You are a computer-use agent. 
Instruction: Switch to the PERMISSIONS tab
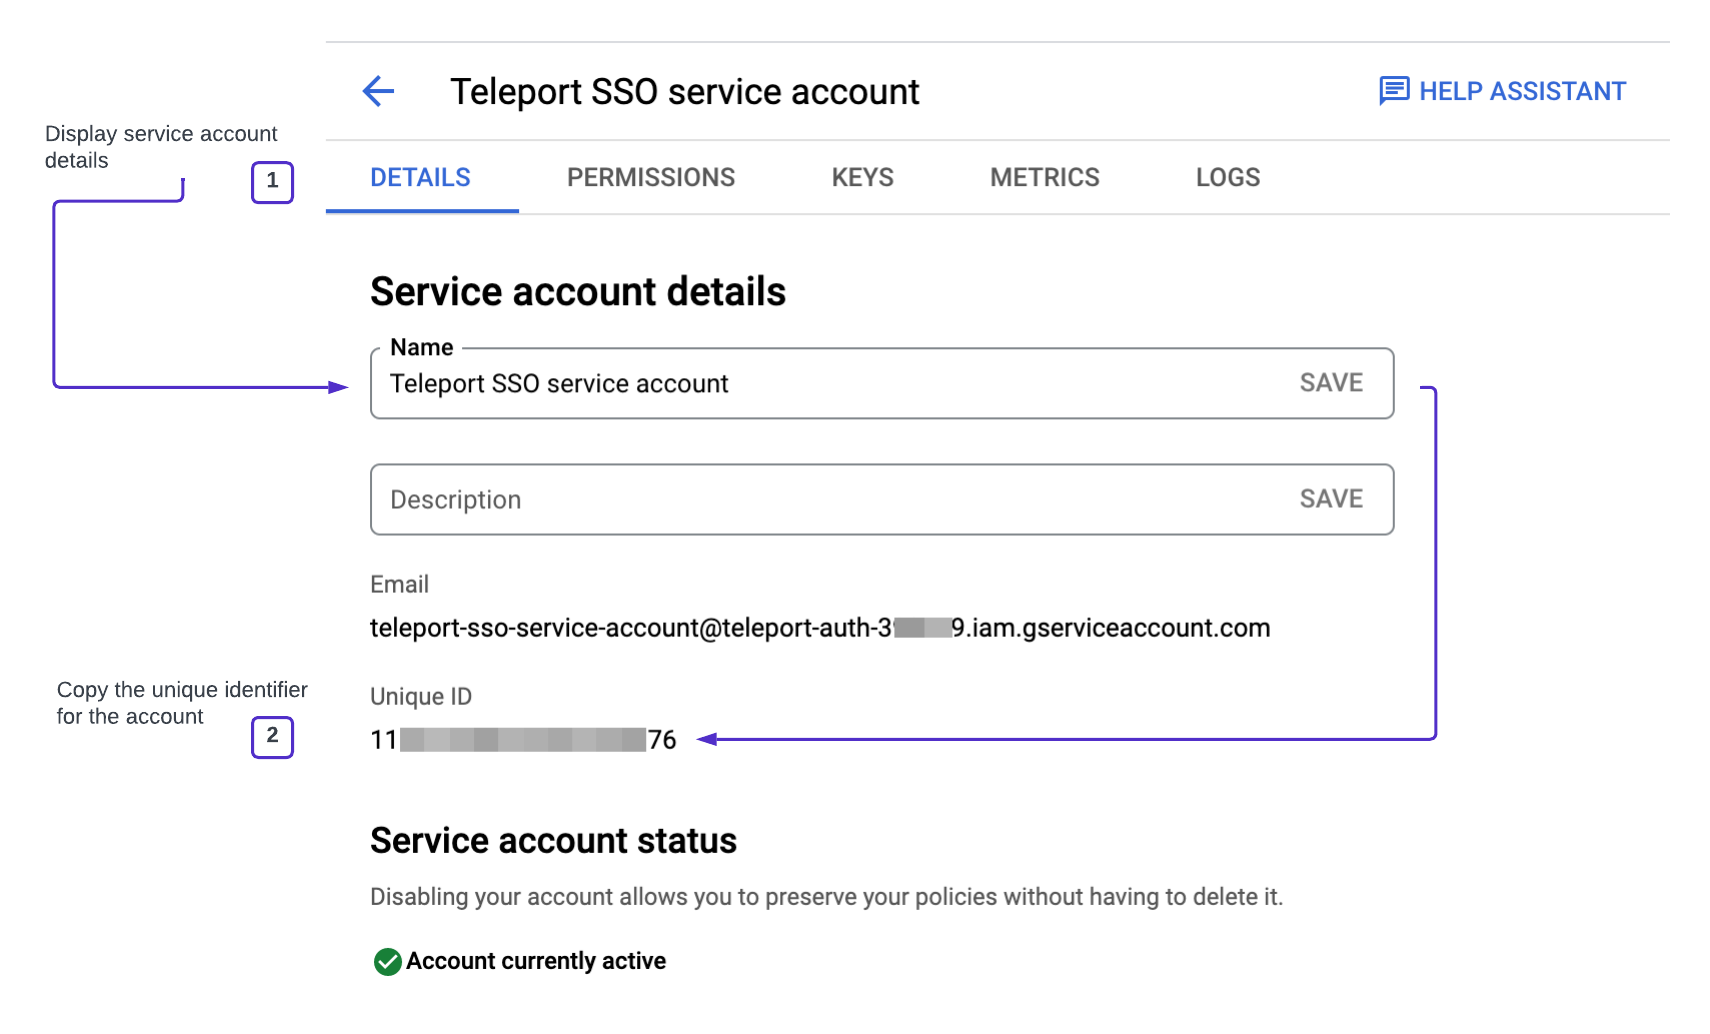[x=650, y=177]
